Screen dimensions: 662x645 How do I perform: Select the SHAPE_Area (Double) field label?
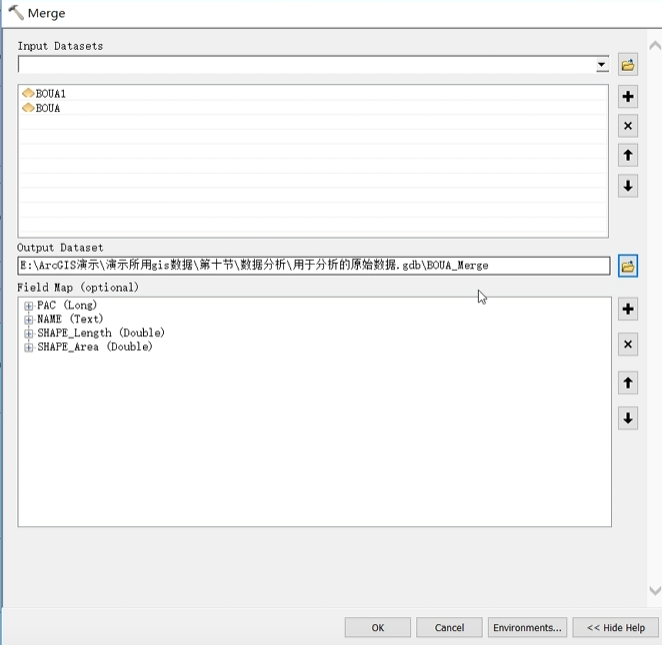pos(95,347)
